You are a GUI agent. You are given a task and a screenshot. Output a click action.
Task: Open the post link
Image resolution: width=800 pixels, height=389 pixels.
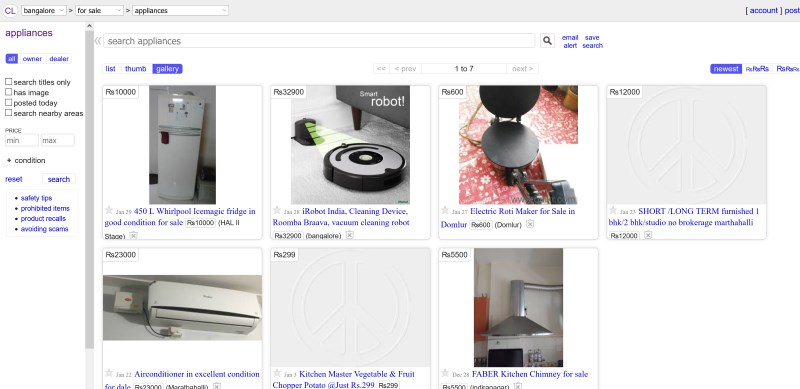792,10
